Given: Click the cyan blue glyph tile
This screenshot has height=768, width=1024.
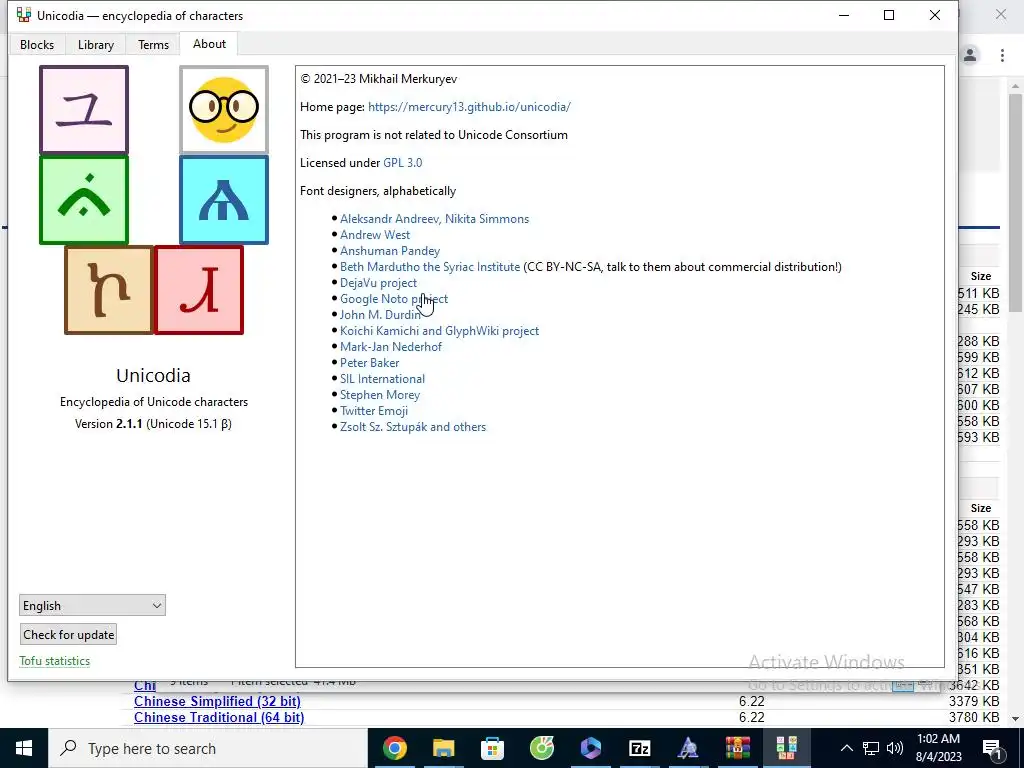Looking at the screenshot, I should click(224, 200).
